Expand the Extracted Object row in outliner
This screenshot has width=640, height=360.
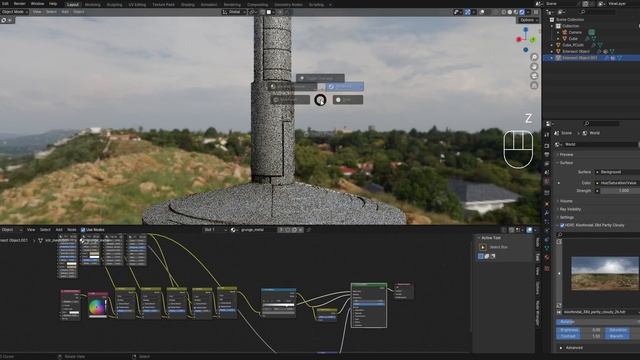tap(552, 52)
